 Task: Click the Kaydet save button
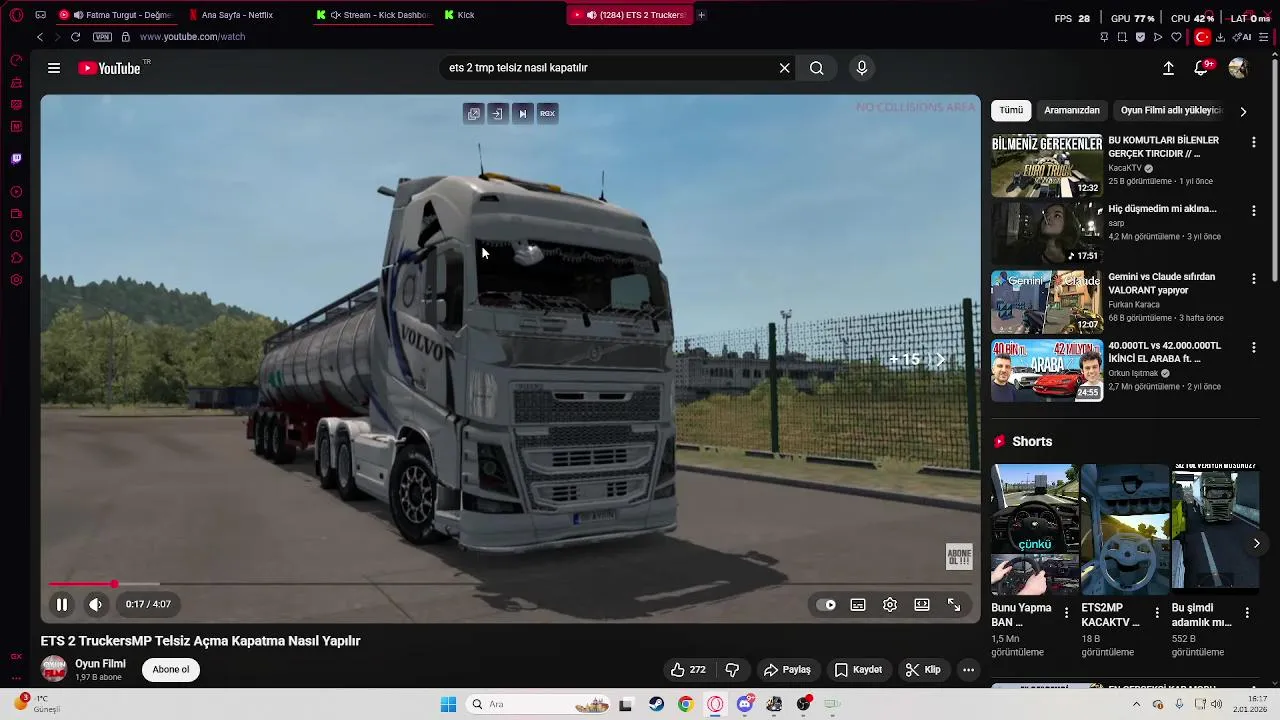tap(858, 670)
